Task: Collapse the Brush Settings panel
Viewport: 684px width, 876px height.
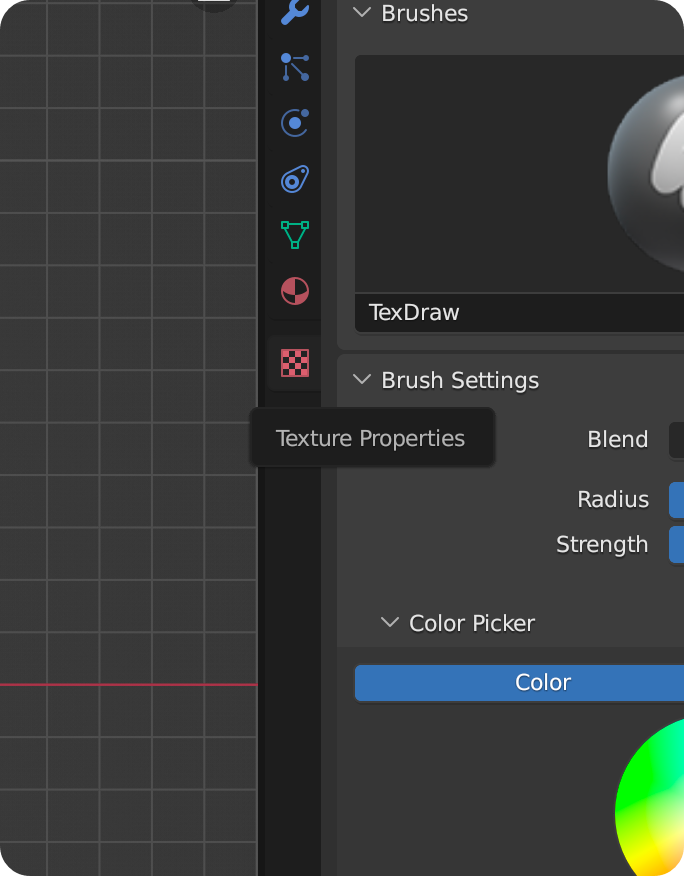Action: pos(362,380)
